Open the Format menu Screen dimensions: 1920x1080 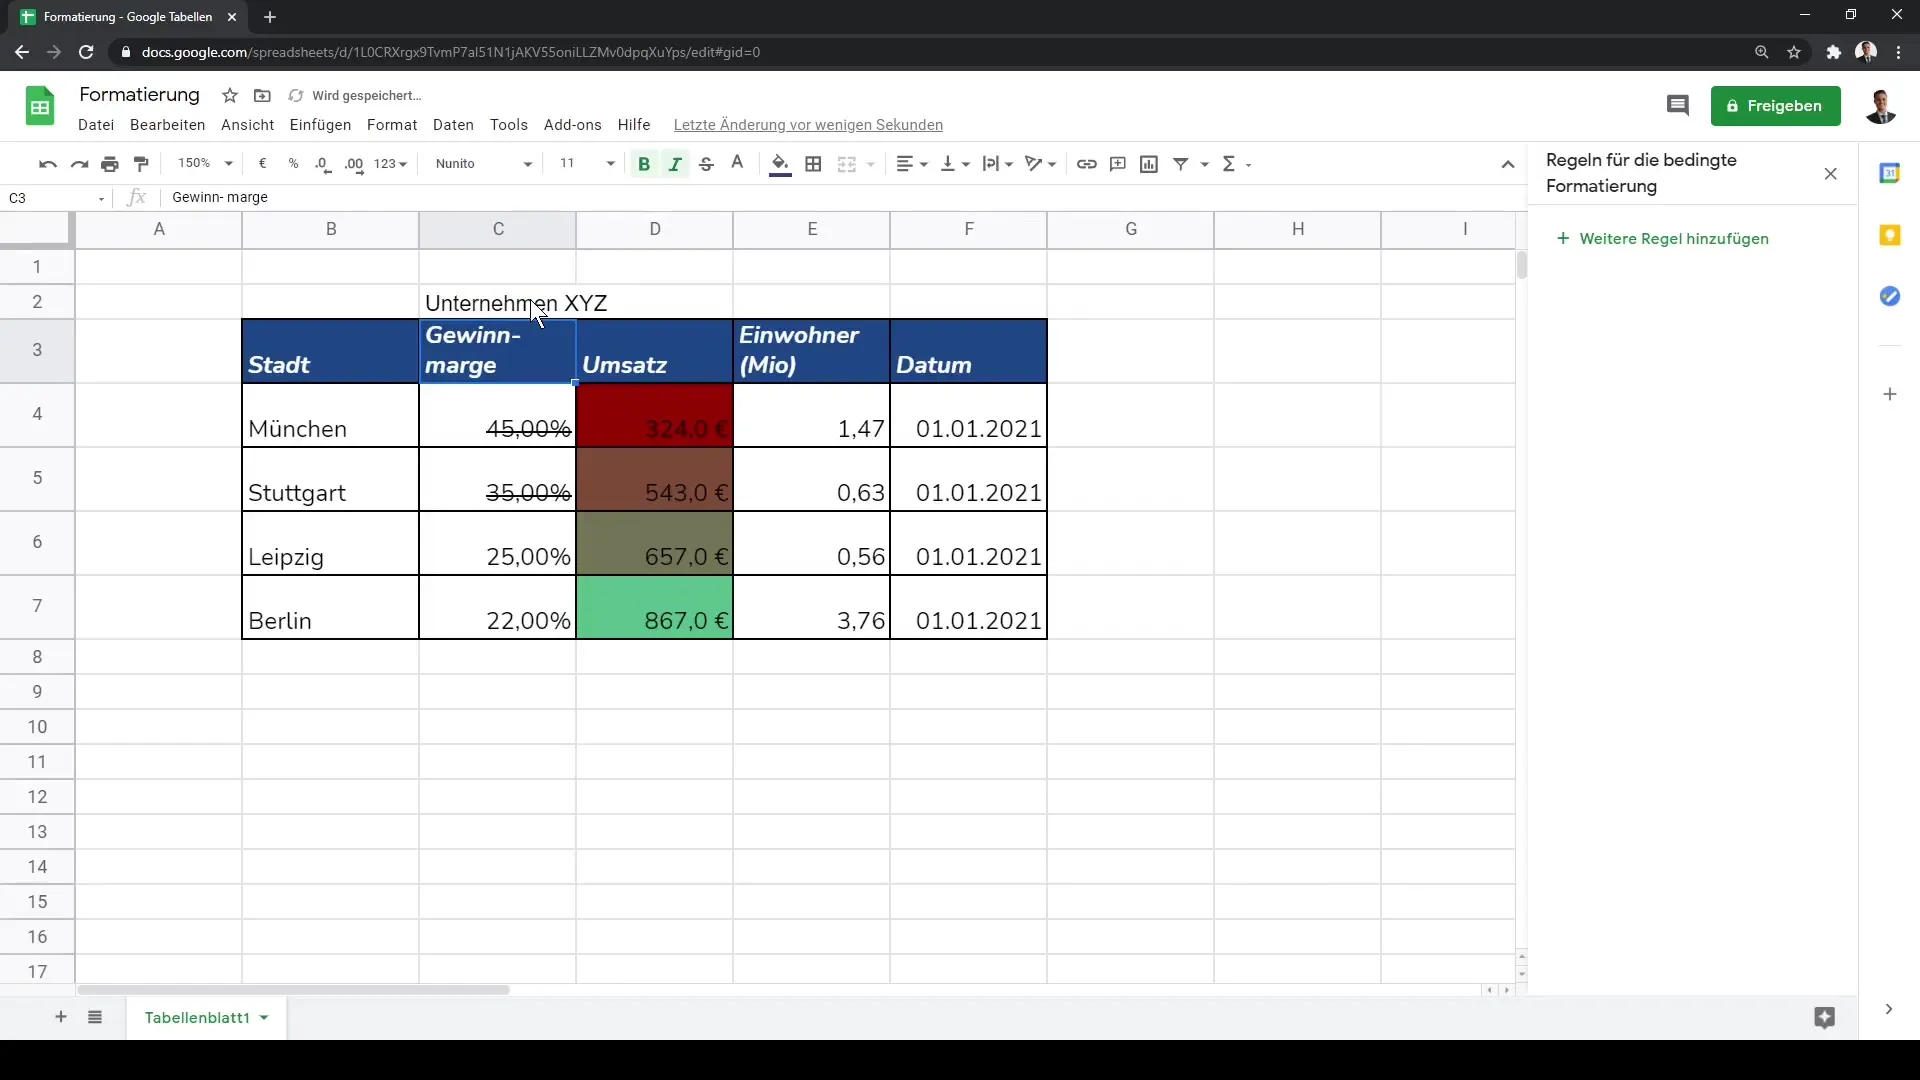392,125
